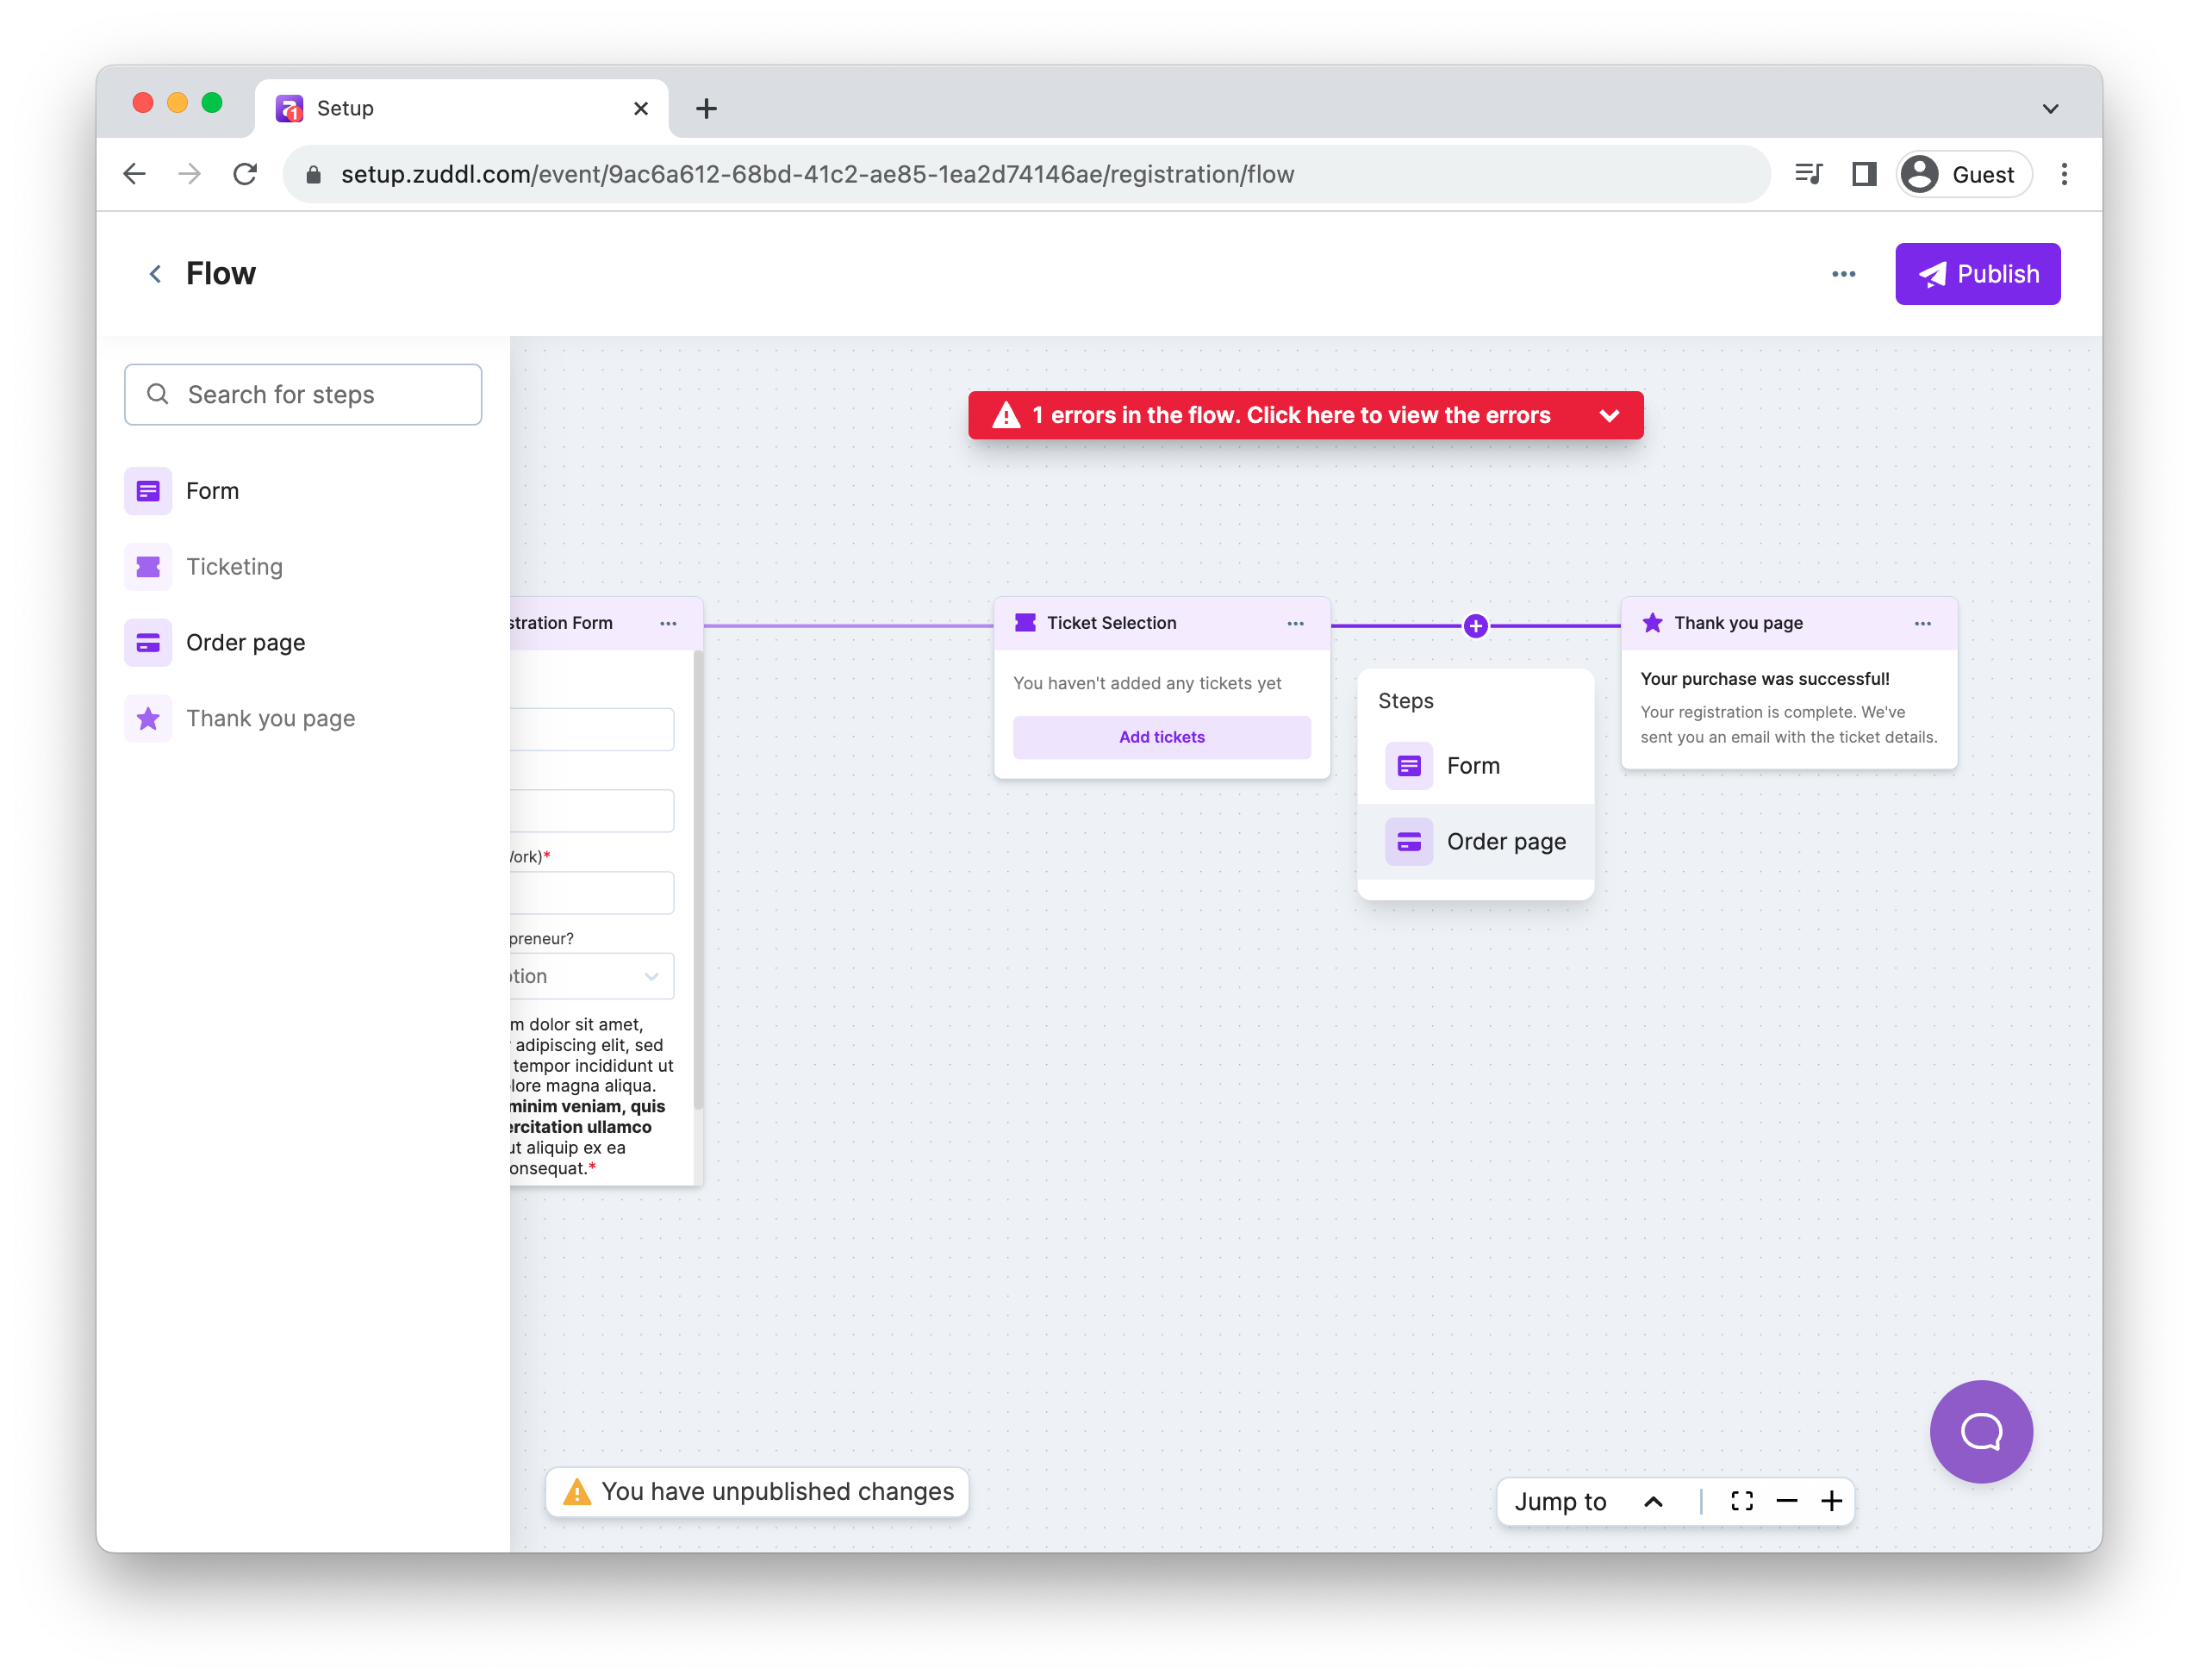This screenshot has width=2199, height=1680.
Task: Open Registration Form card options menu
Action: [668, 623]
